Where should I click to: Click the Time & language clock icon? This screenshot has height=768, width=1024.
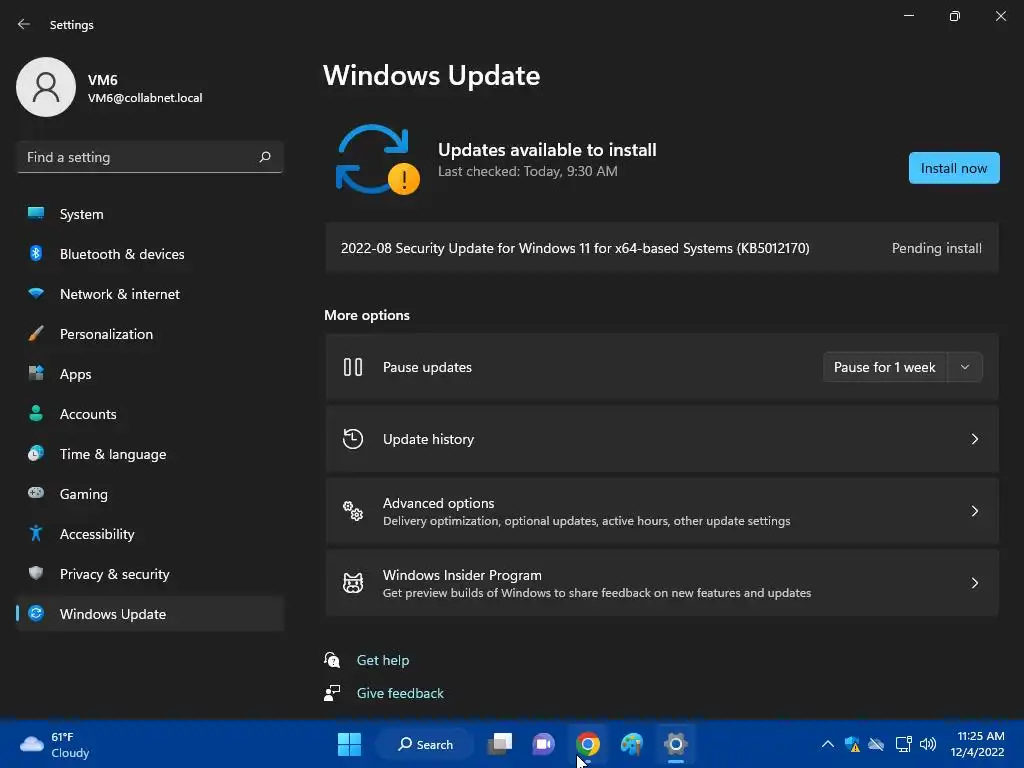pyautogui.click(x=36, y=453)
